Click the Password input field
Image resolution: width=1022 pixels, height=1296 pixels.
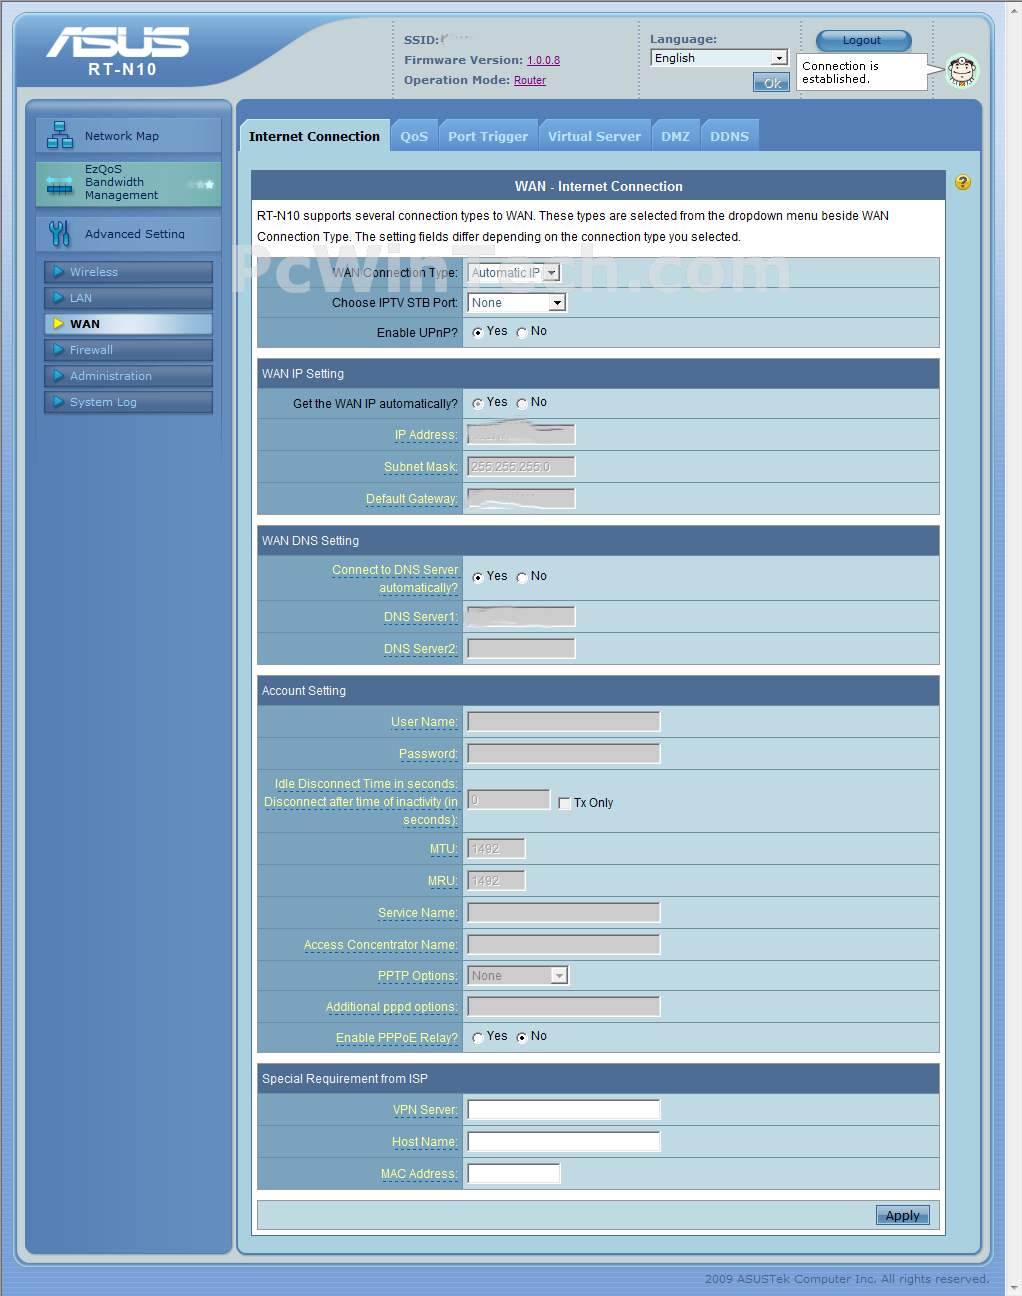(564, 753)
